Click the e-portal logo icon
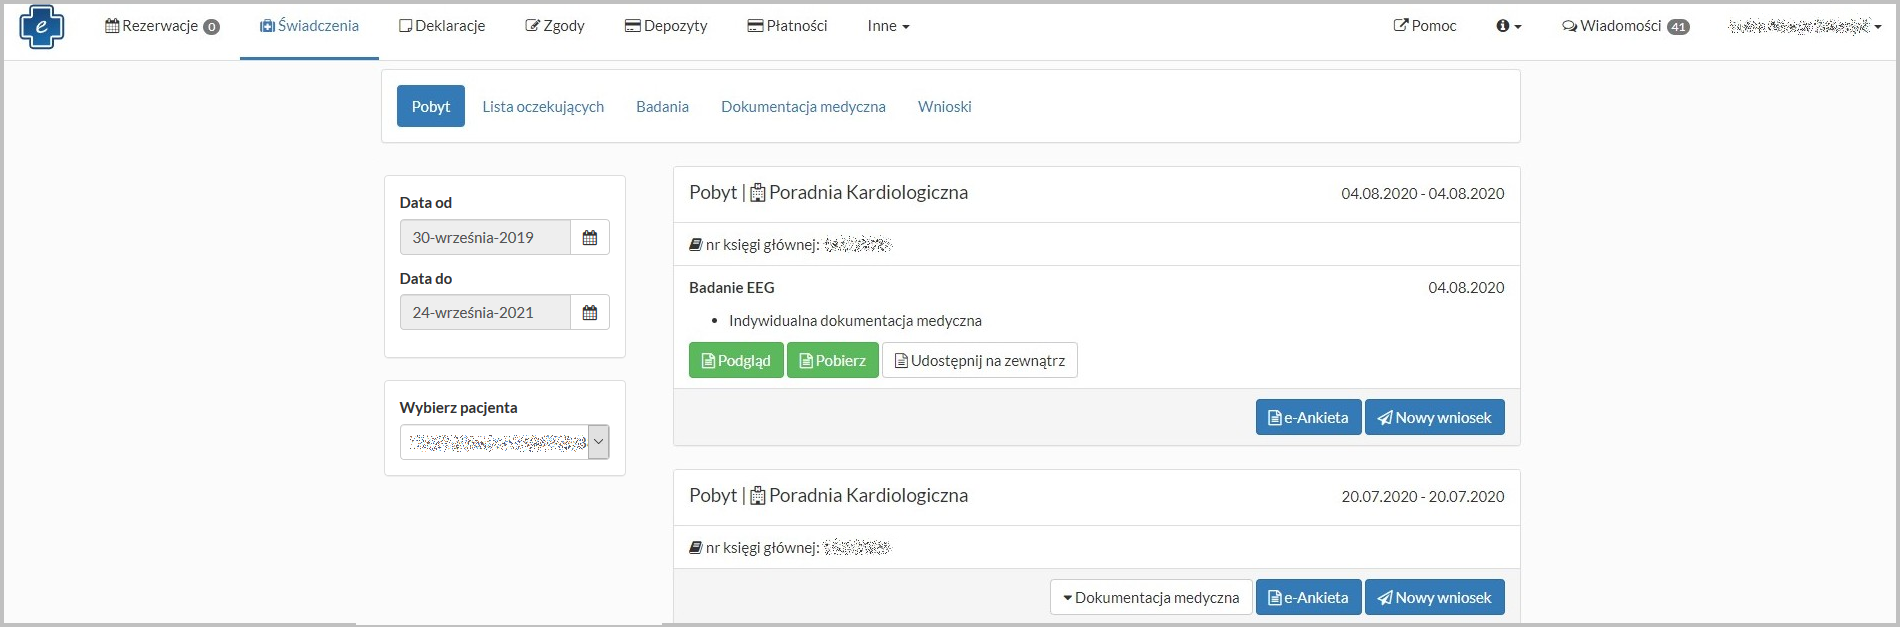The image size is (1900, 627). pos(41,27)
